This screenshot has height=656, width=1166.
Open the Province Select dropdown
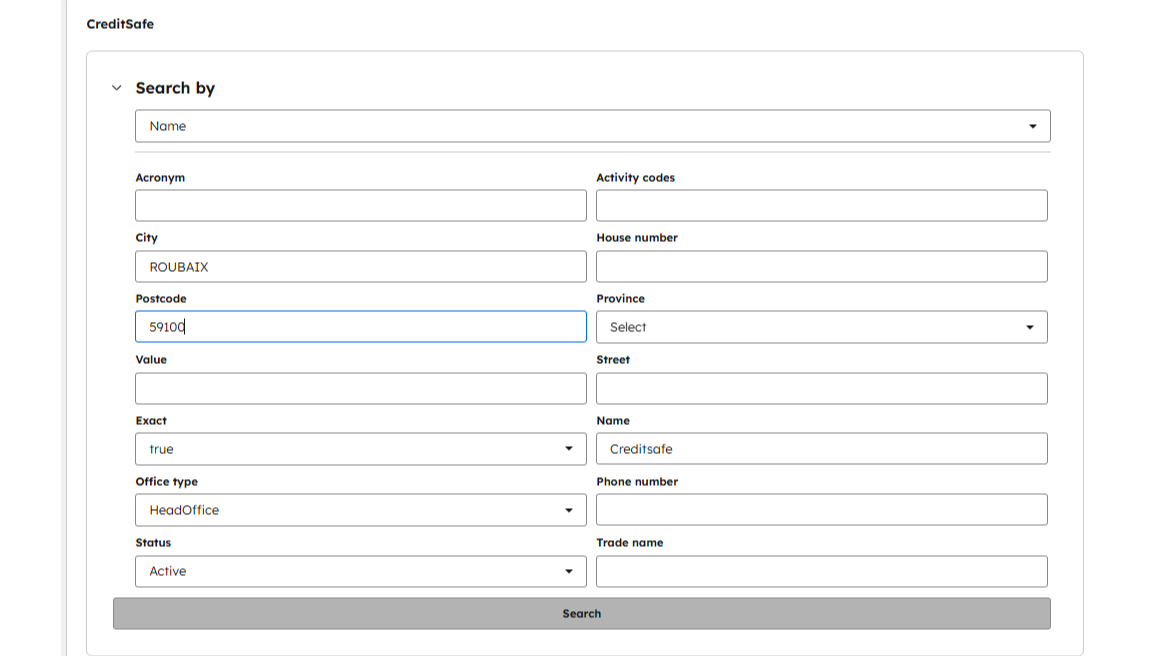(x=822, y=327)
